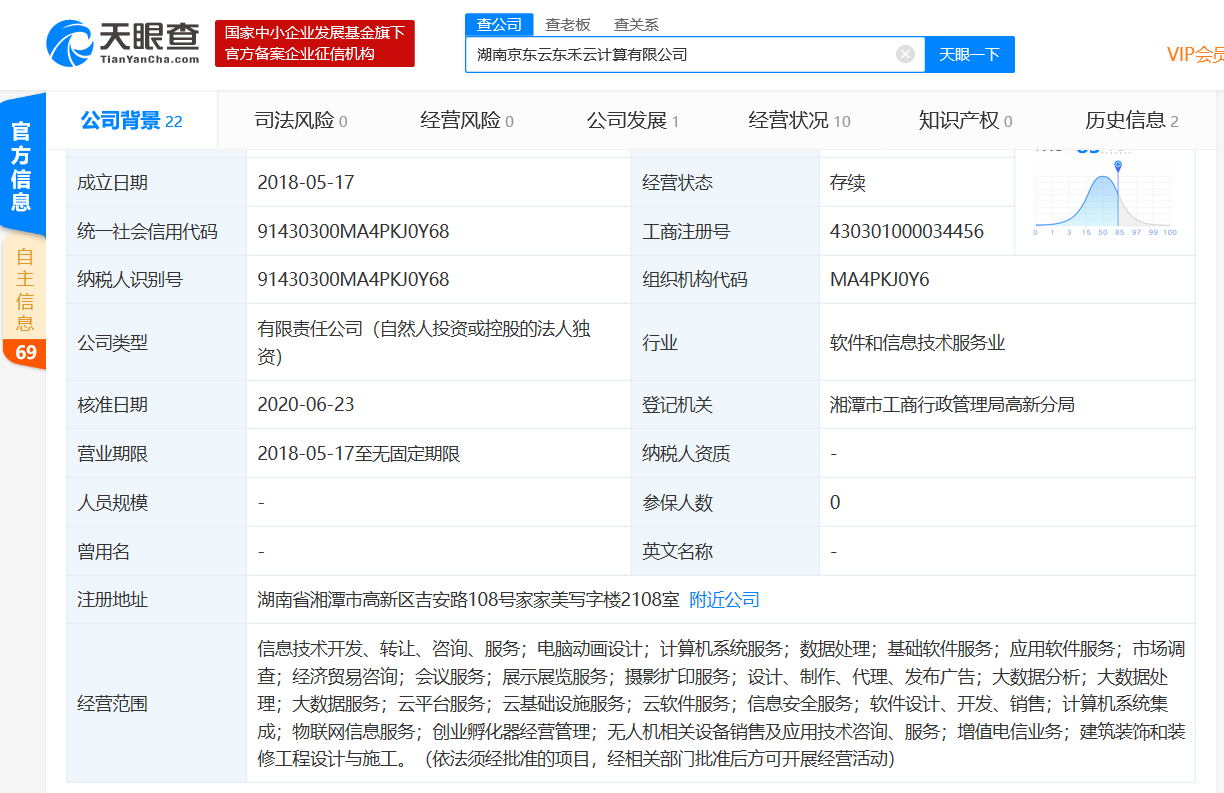Open the 知识产权 tab
This screenshot has width=1224, height=793.
click(965, 121)
